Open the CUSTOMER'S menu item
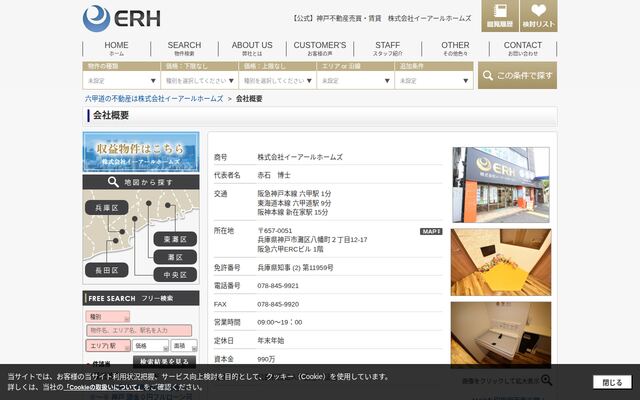Viewport: 640px width, 400px height. tap(320, 48)
